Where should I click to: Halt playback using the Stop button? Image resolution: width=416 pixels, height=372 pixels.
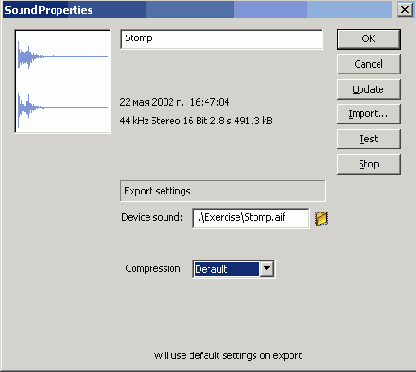tap(369, 164)
